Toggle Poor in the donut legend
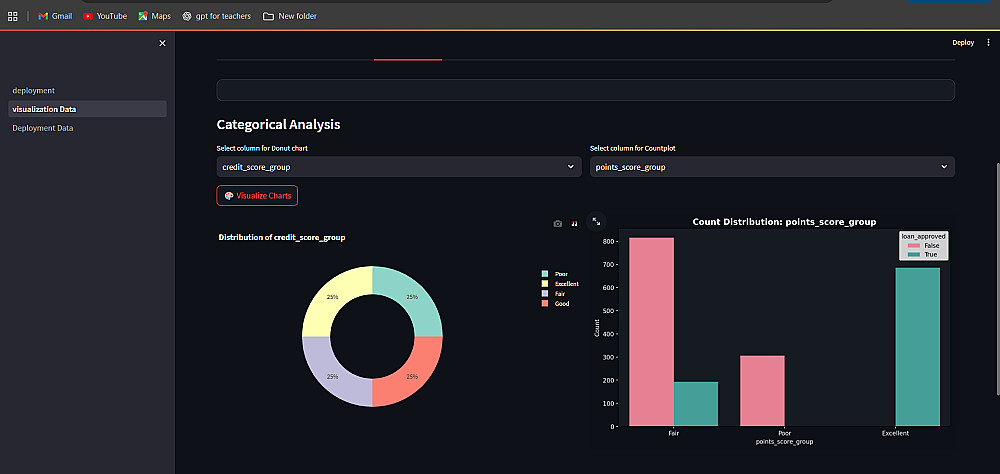This screenshot has height=474, width=1000. (554, 274)
